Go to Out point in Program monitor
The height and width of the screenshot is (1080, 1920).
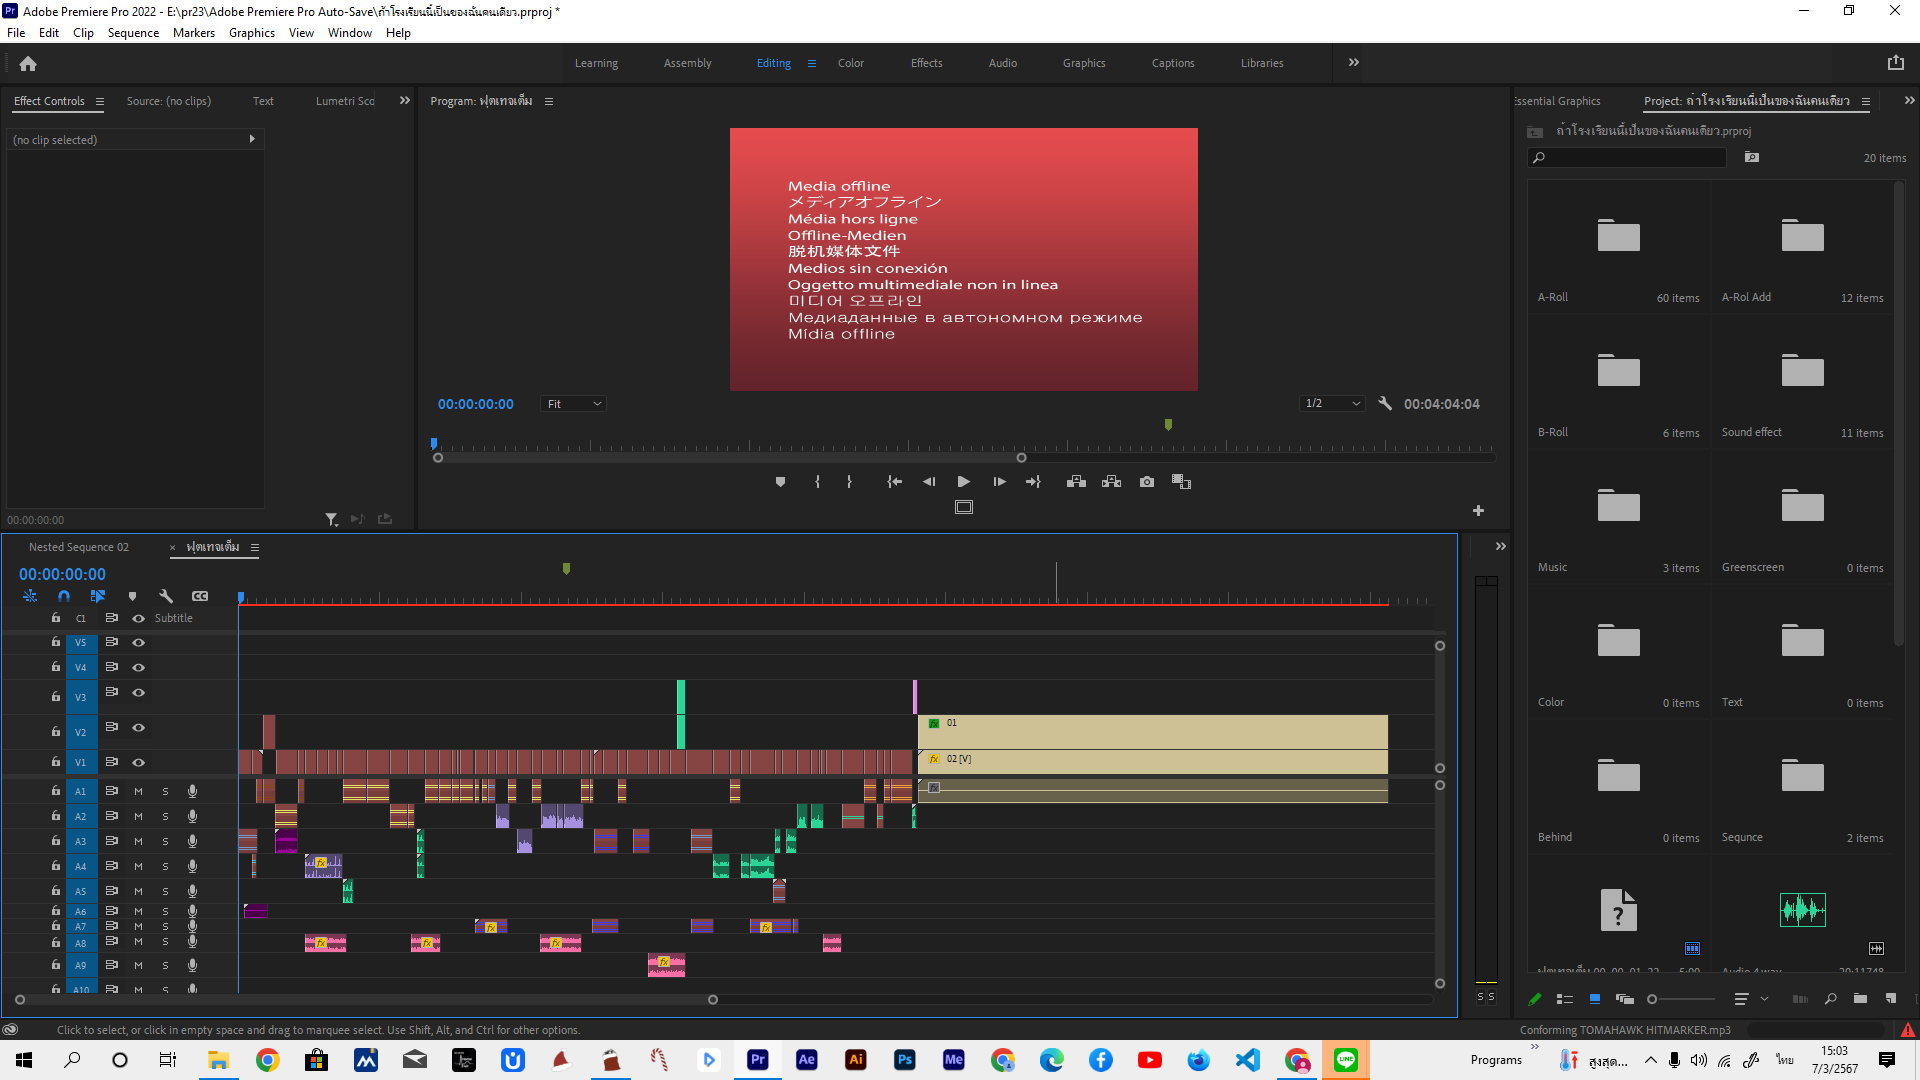click(x=1033, y=482)
